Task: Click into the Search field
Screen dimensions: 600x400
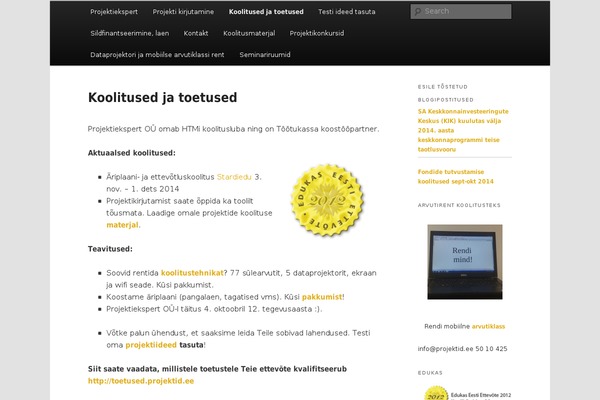Action: click(x=461, y=11)
